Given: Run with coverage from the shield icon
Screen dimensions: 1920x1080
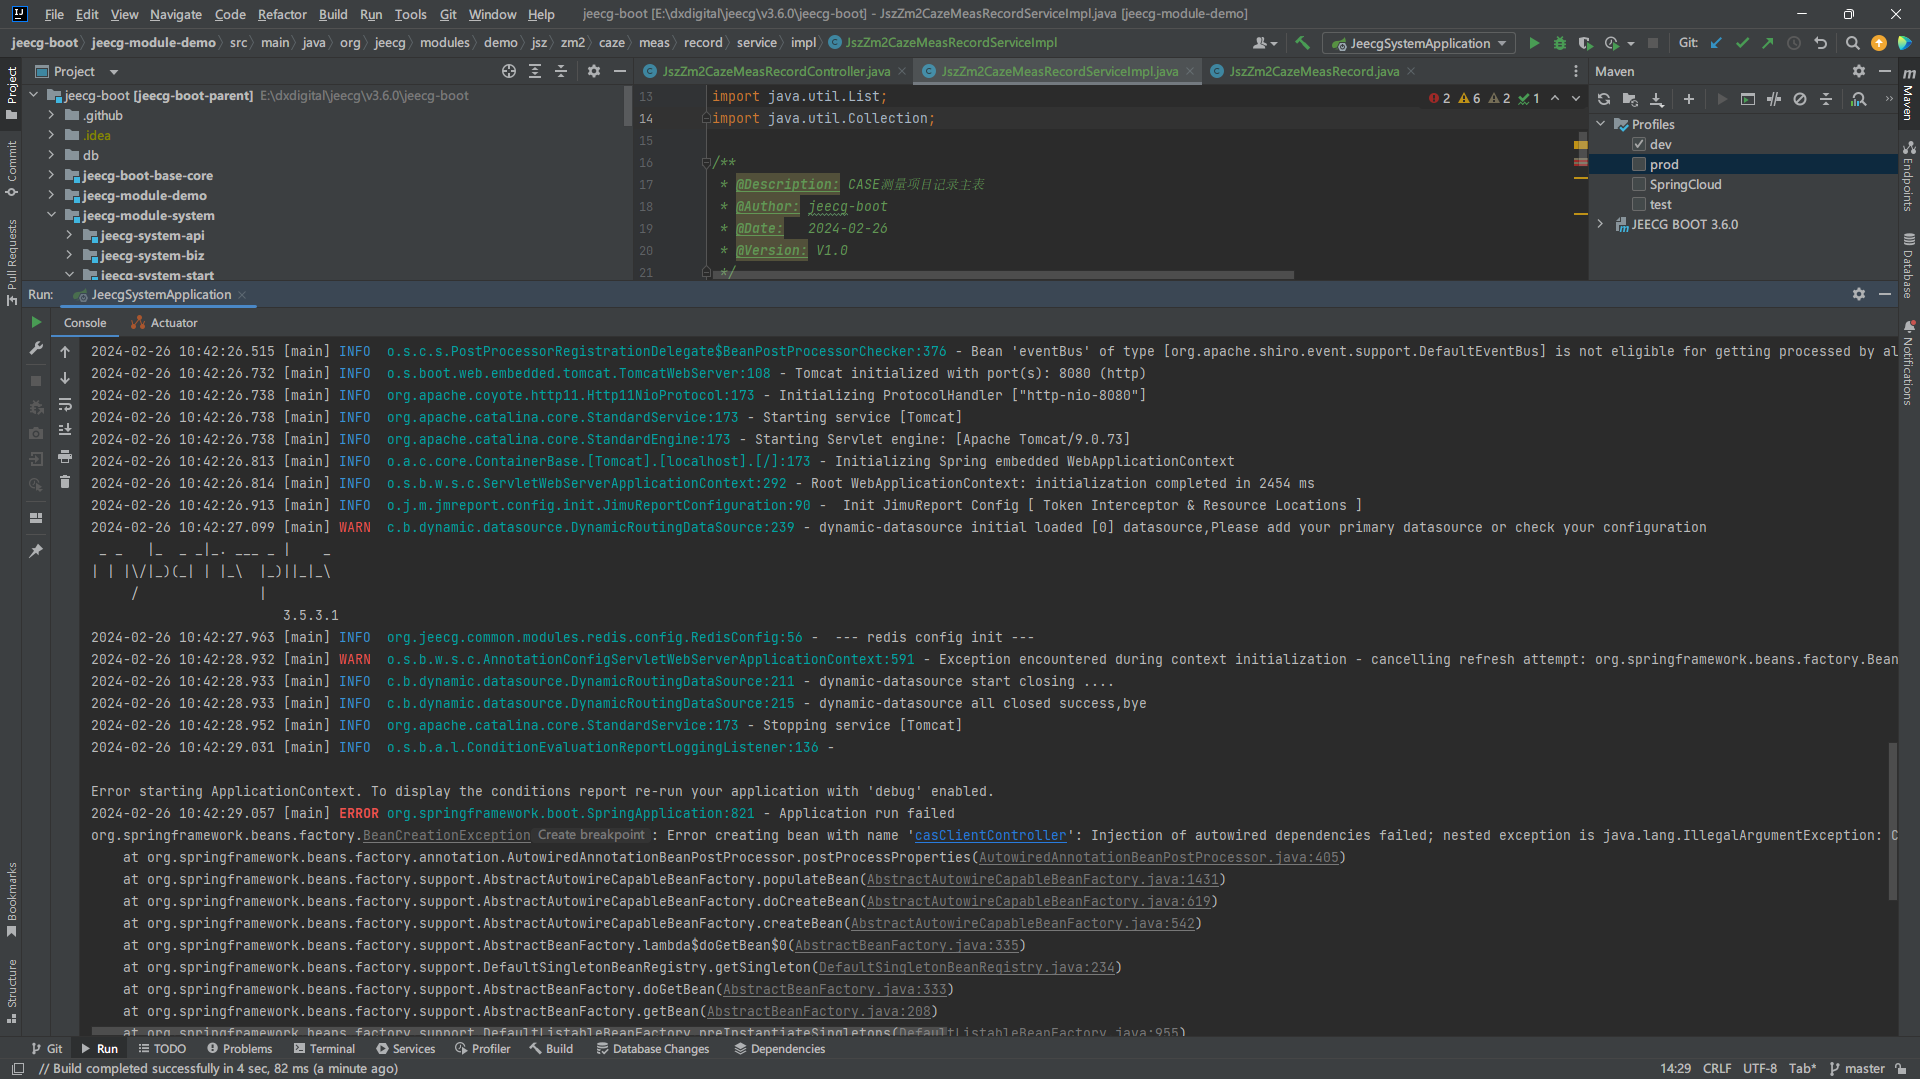Looking at the screenshot, I should click(x=1585, y=43).
